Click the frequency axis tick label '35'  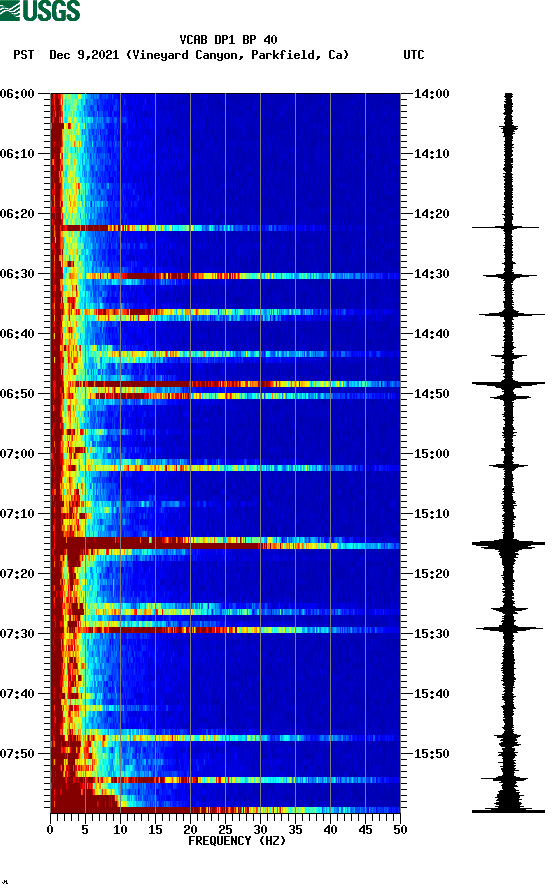[x=295, y=830]
